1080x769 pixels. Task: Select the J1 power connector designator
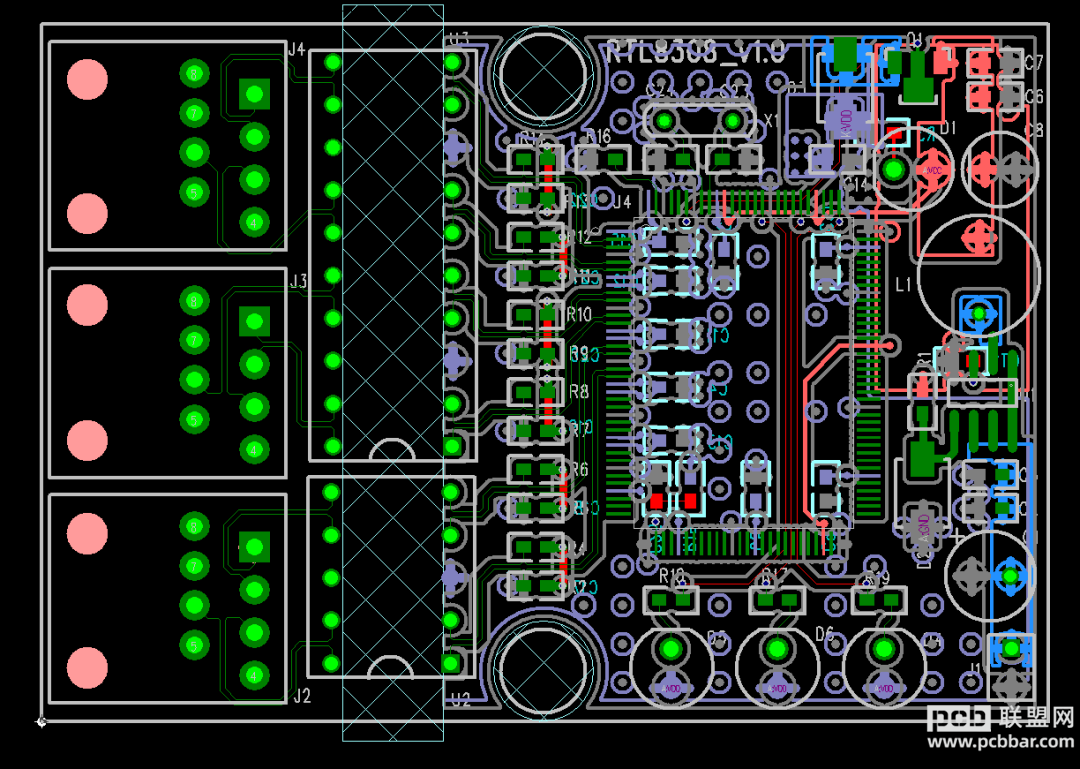tap(975, 668)
